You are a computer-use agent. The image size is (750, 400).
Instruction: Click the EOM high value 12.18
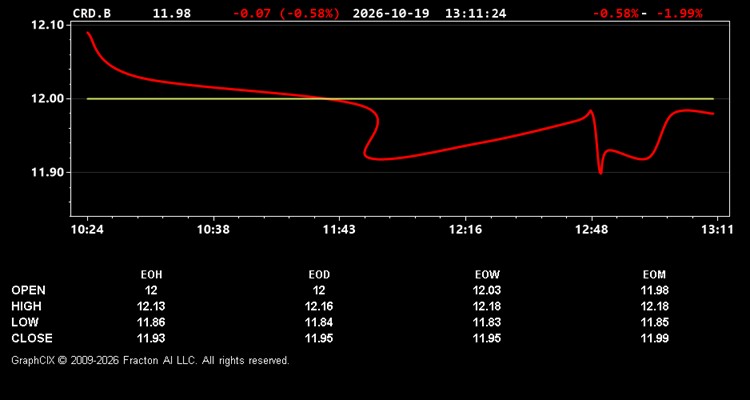tap(654, 306)
